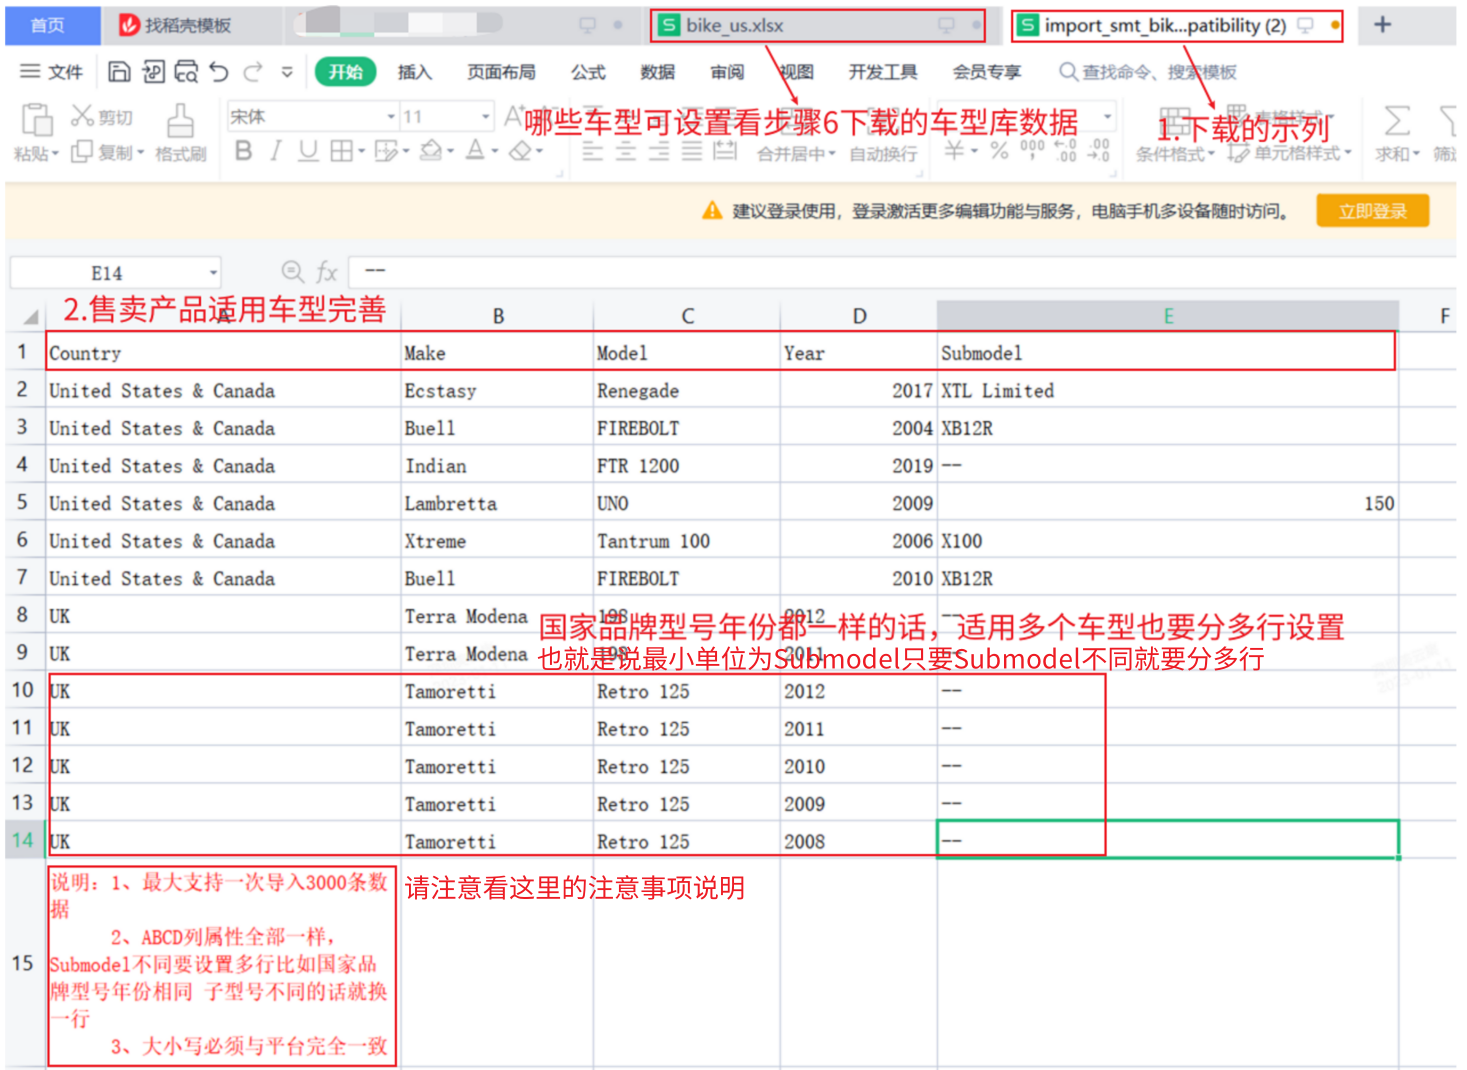This screenshot has height=1070, width=1467.
Task: Redo the last undone action
Action: tap(253, 71)
